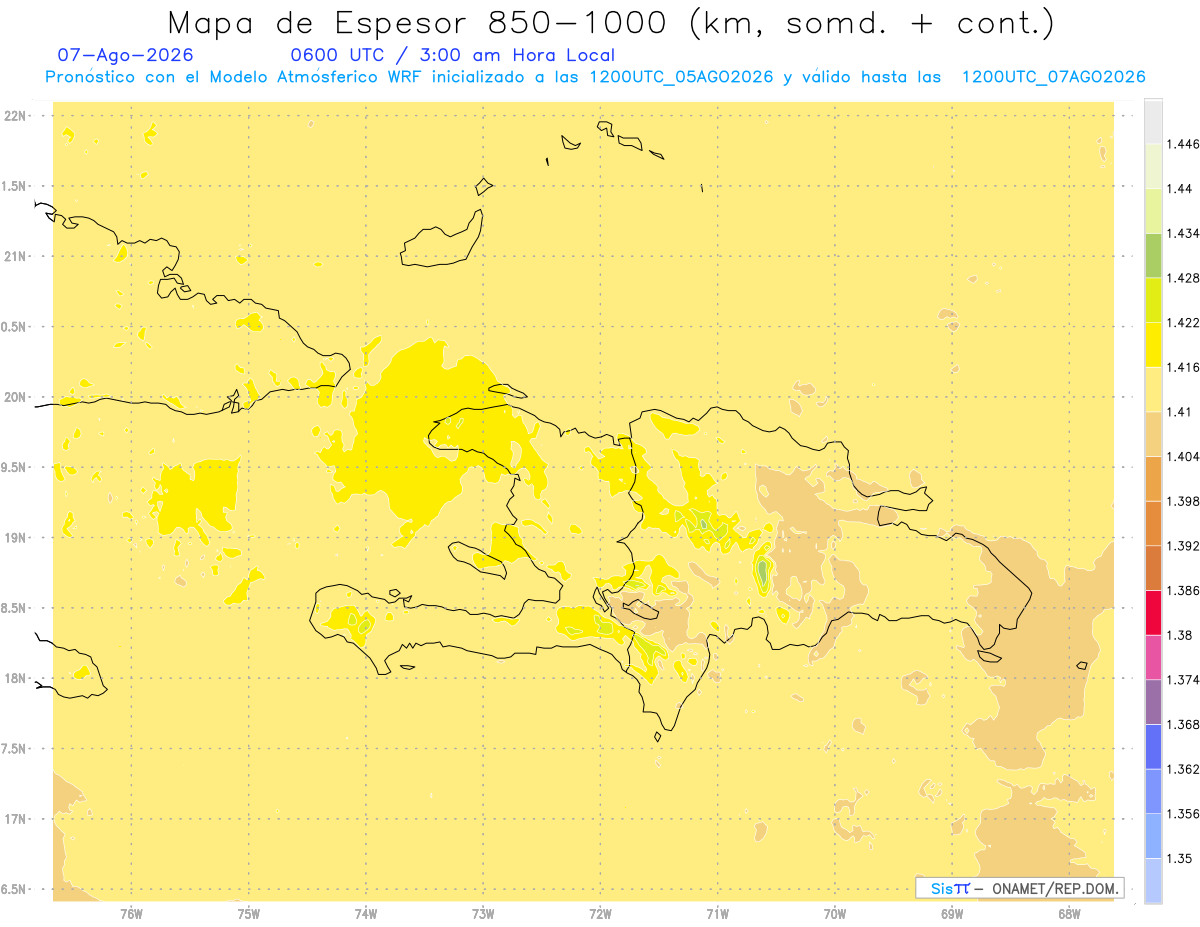Click the pale blue colorbar segment below 1.35
The image size is (1200, 927).
click(1153, 880)
